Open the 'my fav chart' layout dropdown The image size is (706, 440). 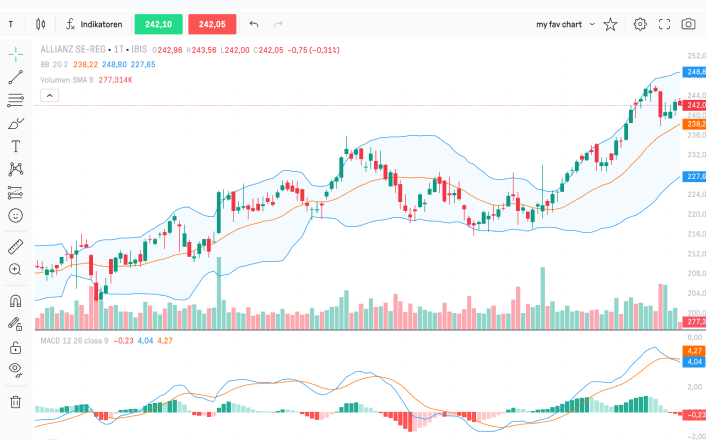(565, 24)
